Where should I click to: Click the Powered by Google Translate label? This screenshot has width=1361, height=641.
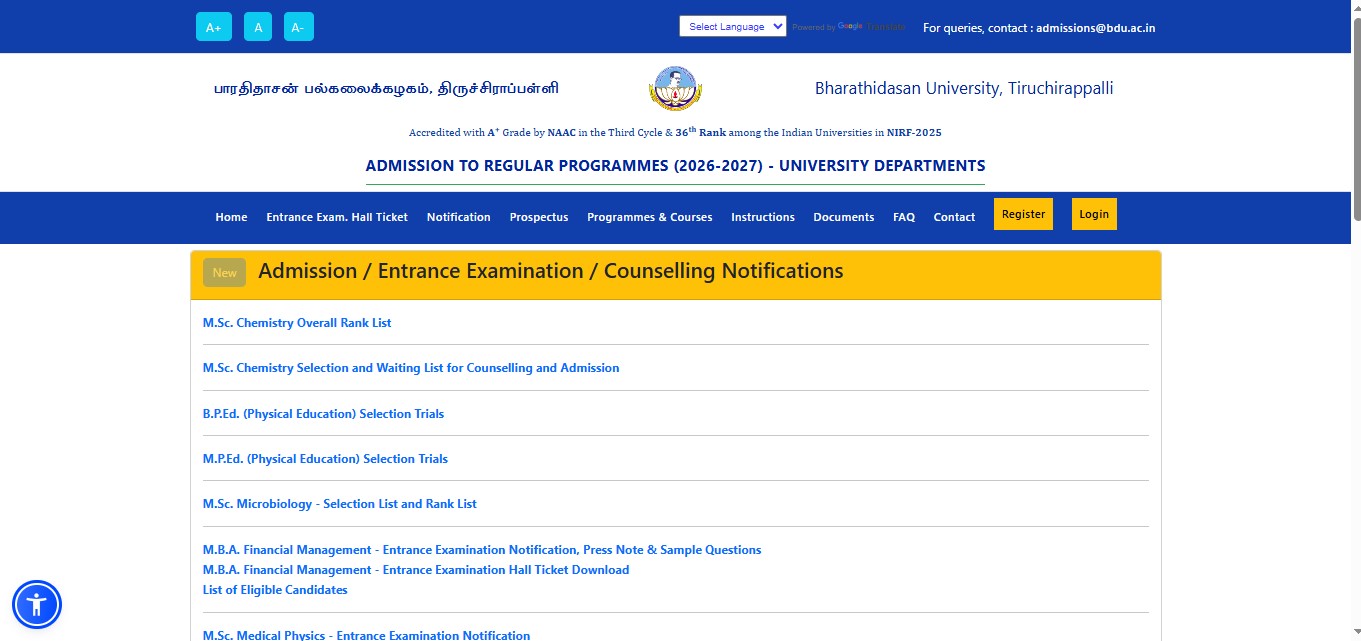pyautogui.click(x=849, y=27)
